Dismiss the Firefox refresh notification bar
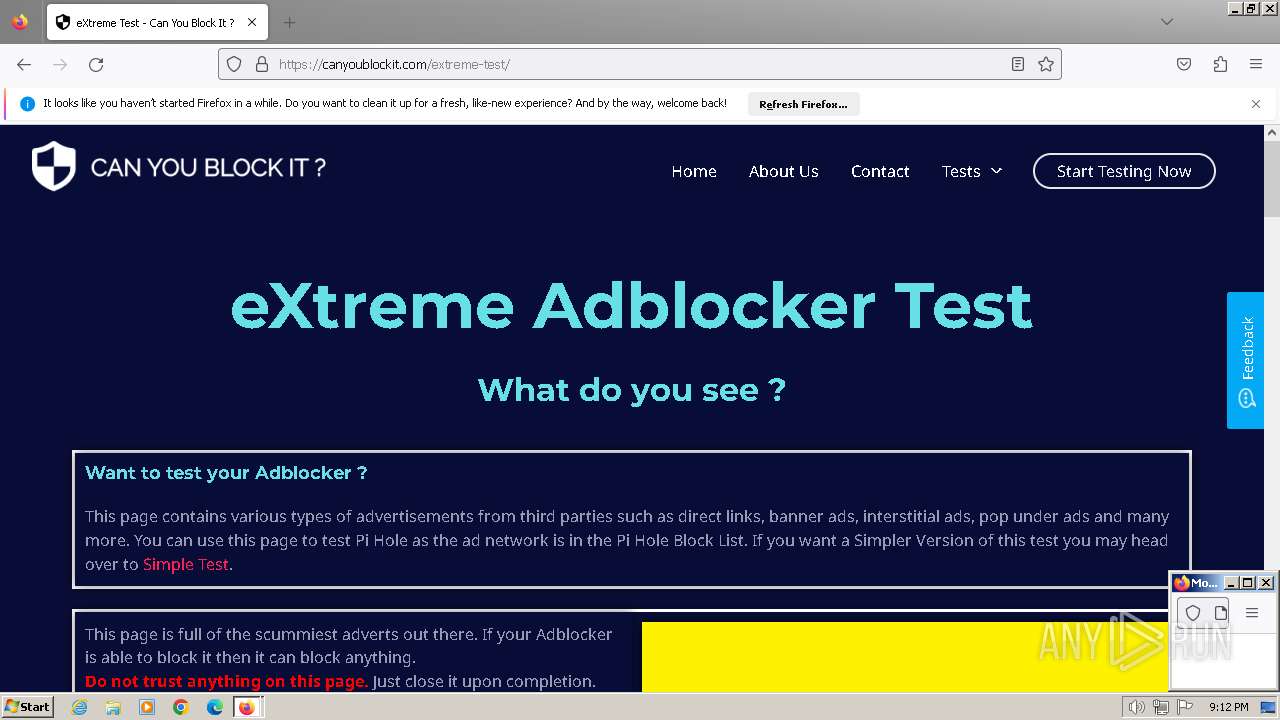The height and width of the screenshot is (720, 1280). [x=1256, y=103]
